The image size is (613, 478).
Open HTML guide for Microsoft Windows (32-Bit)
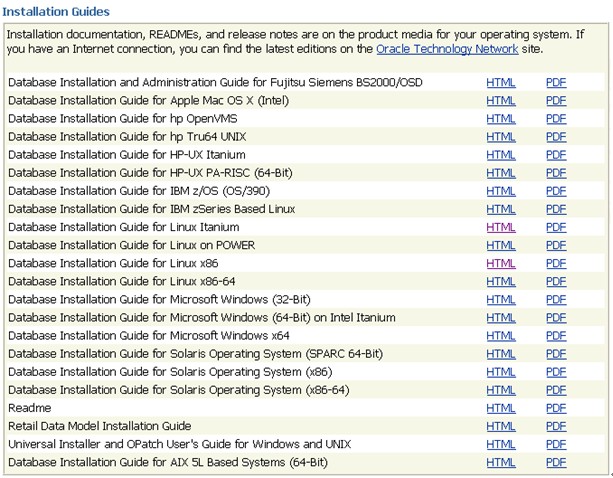(501, 299)
